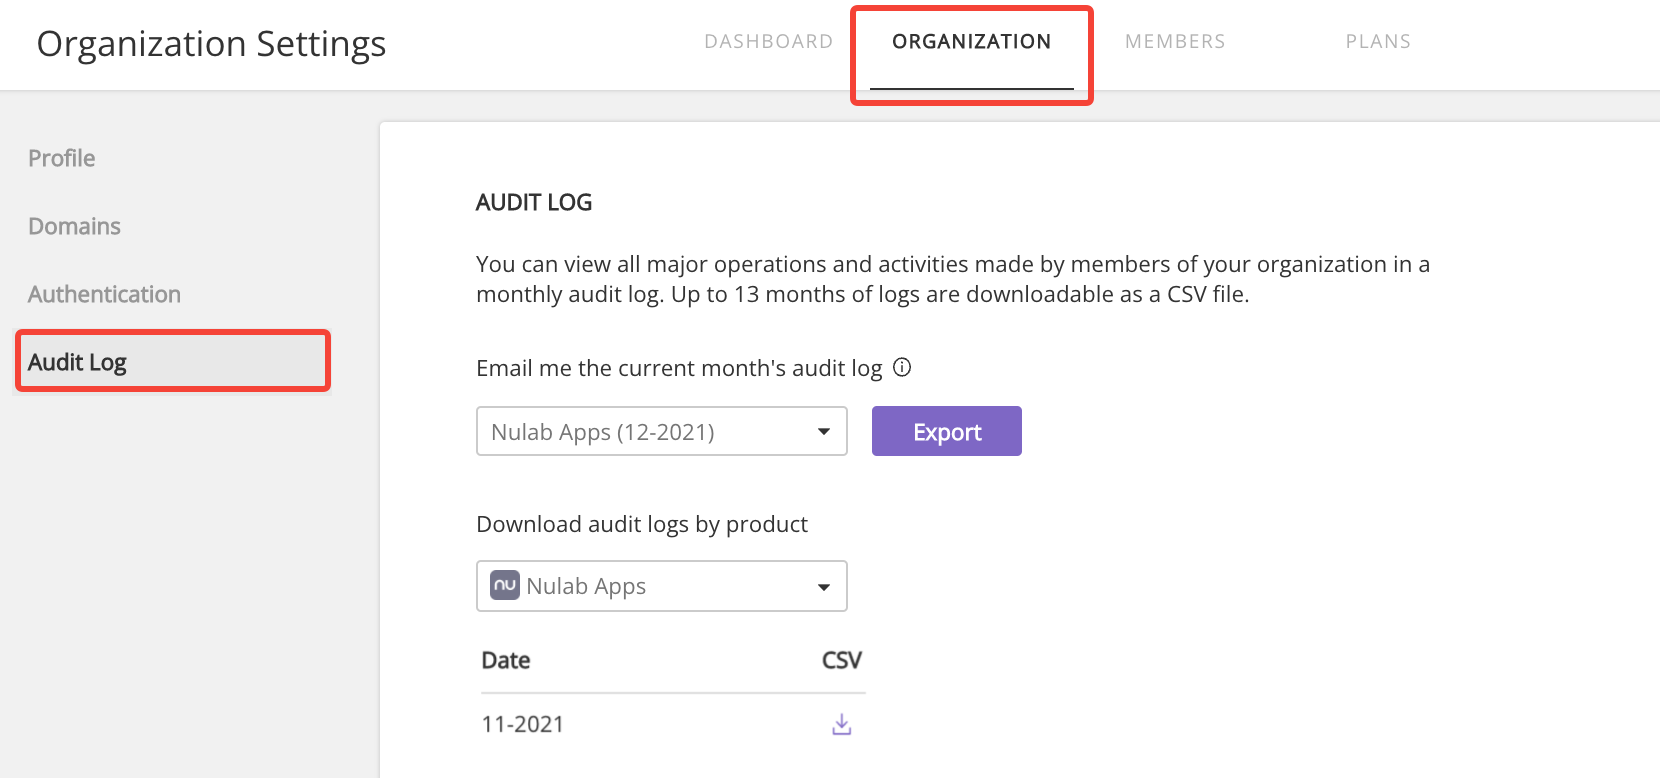Click the info icon beside email audit log
Screen dimensions: 1660x778
pyautogui.click(x=902, y=367)
